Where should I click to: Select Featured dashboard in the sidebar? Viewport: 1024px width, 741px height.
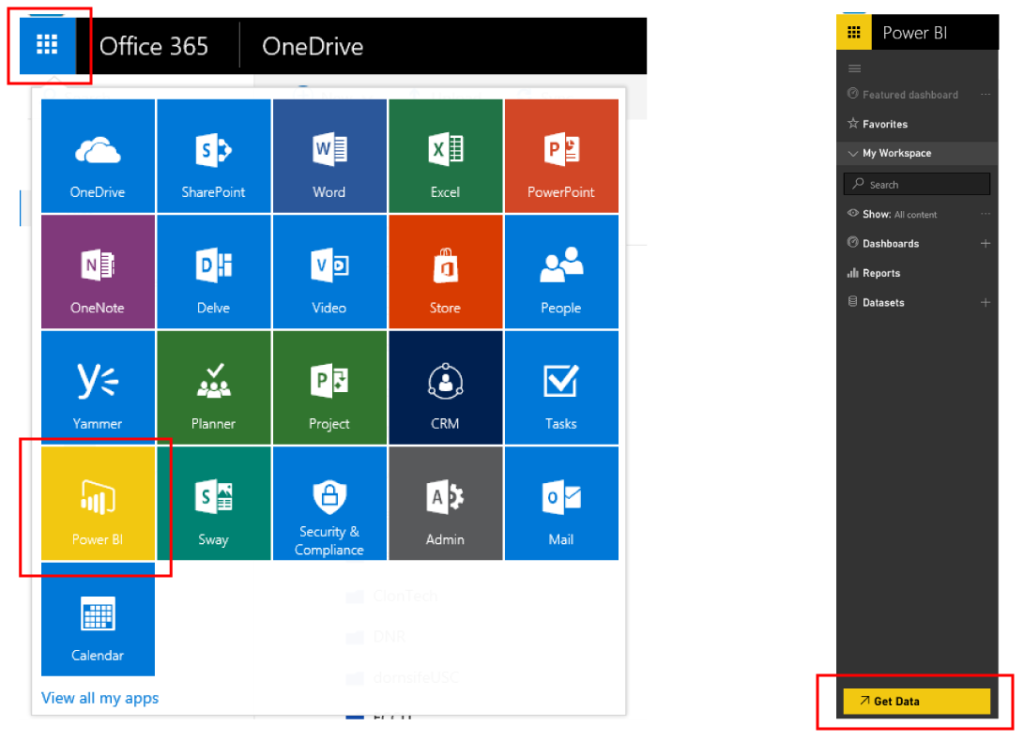coord(910,95)
